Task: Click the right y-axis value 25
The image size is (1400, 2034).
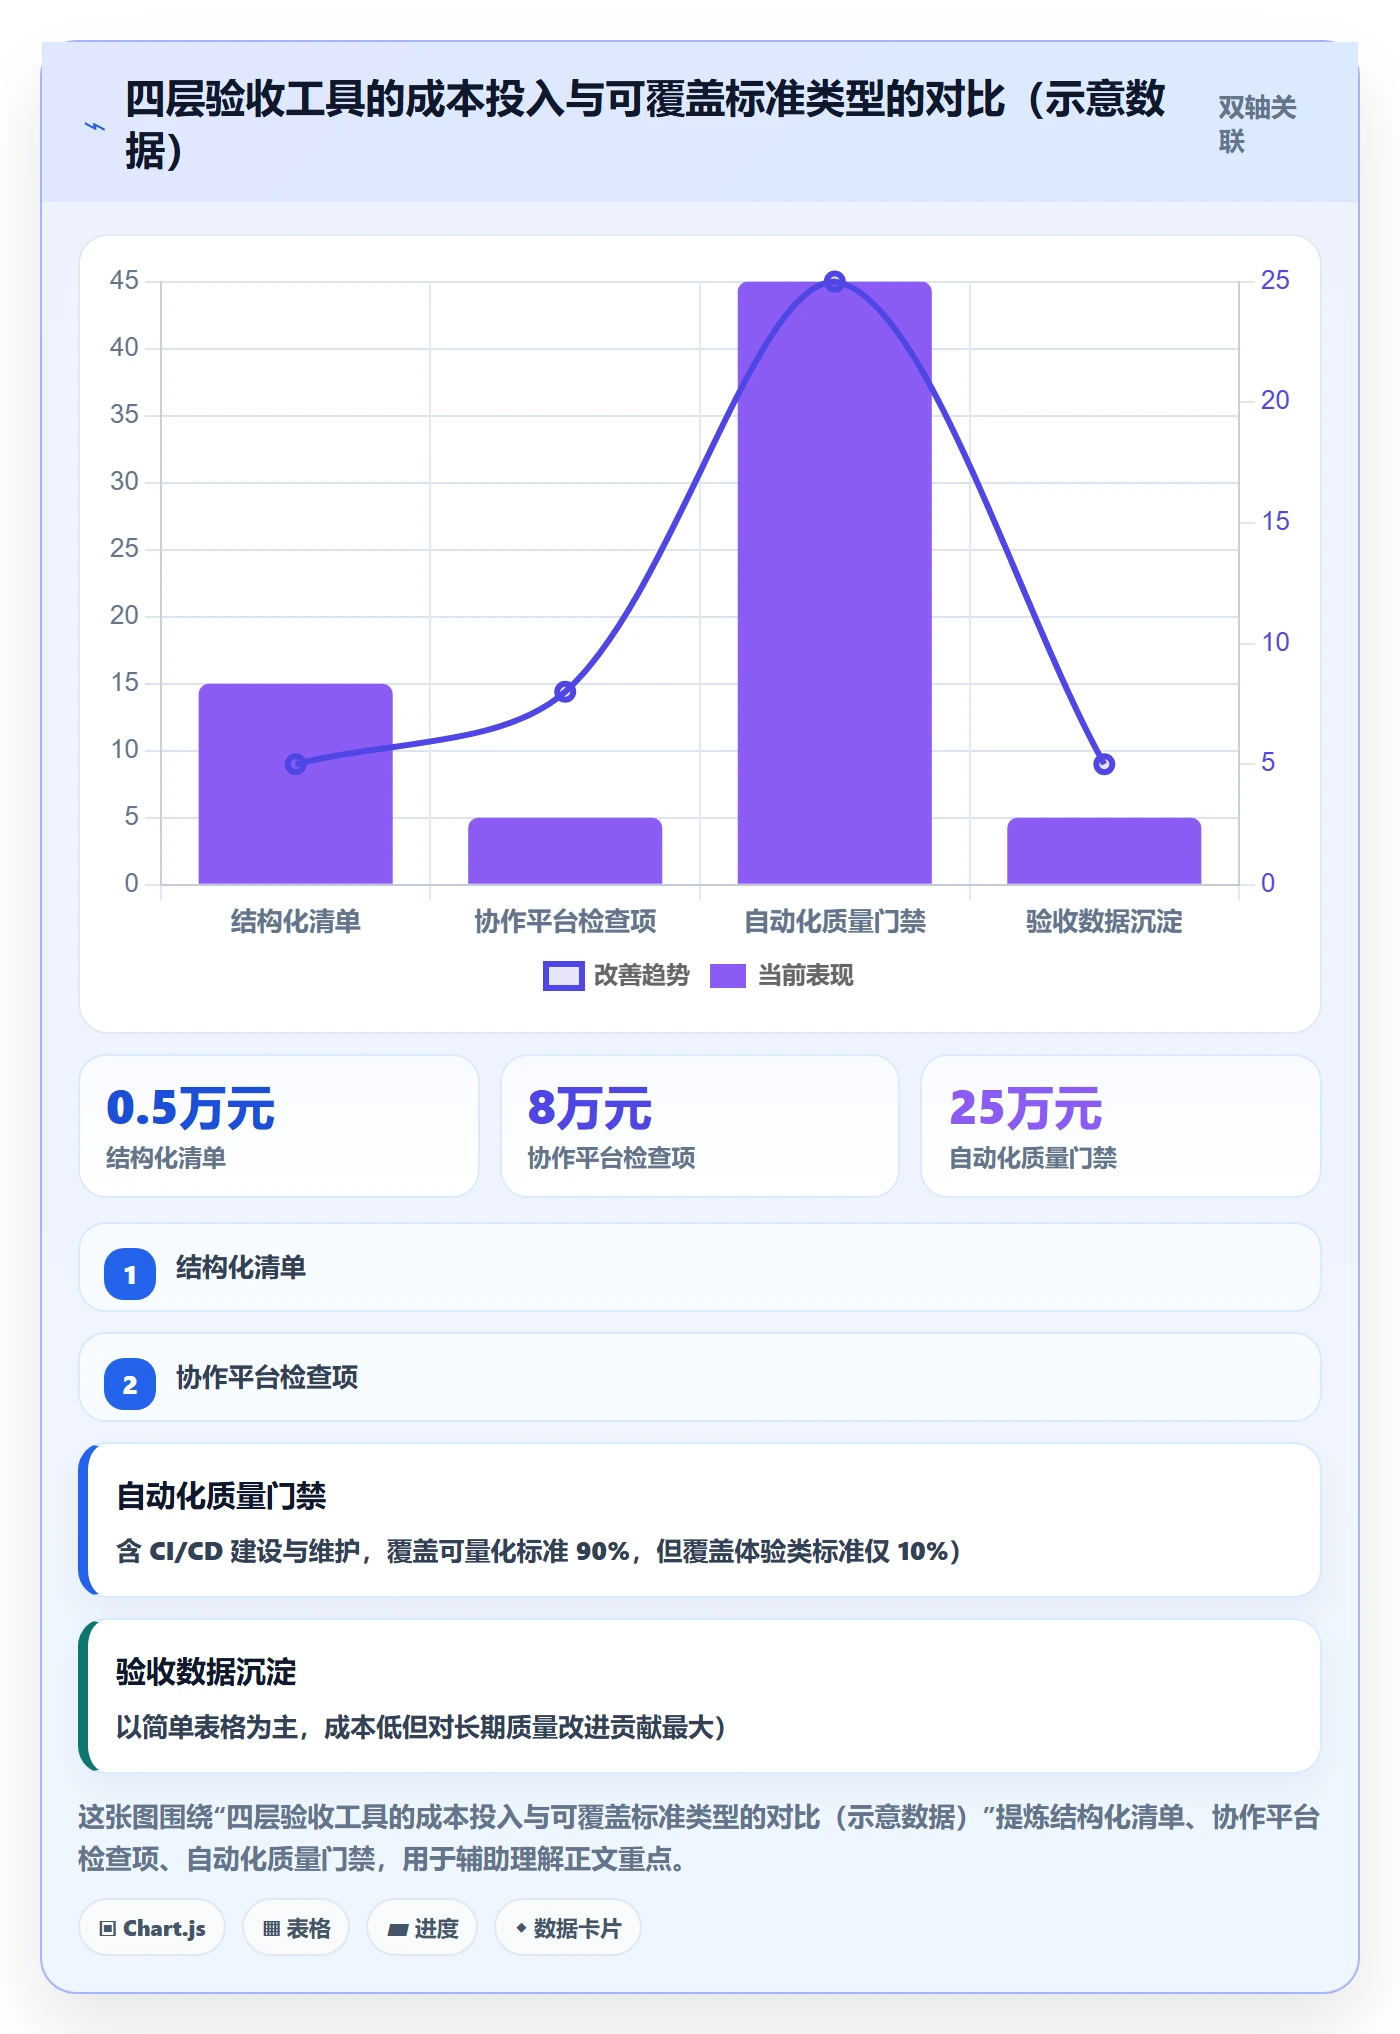Action: pos(1275,281)
